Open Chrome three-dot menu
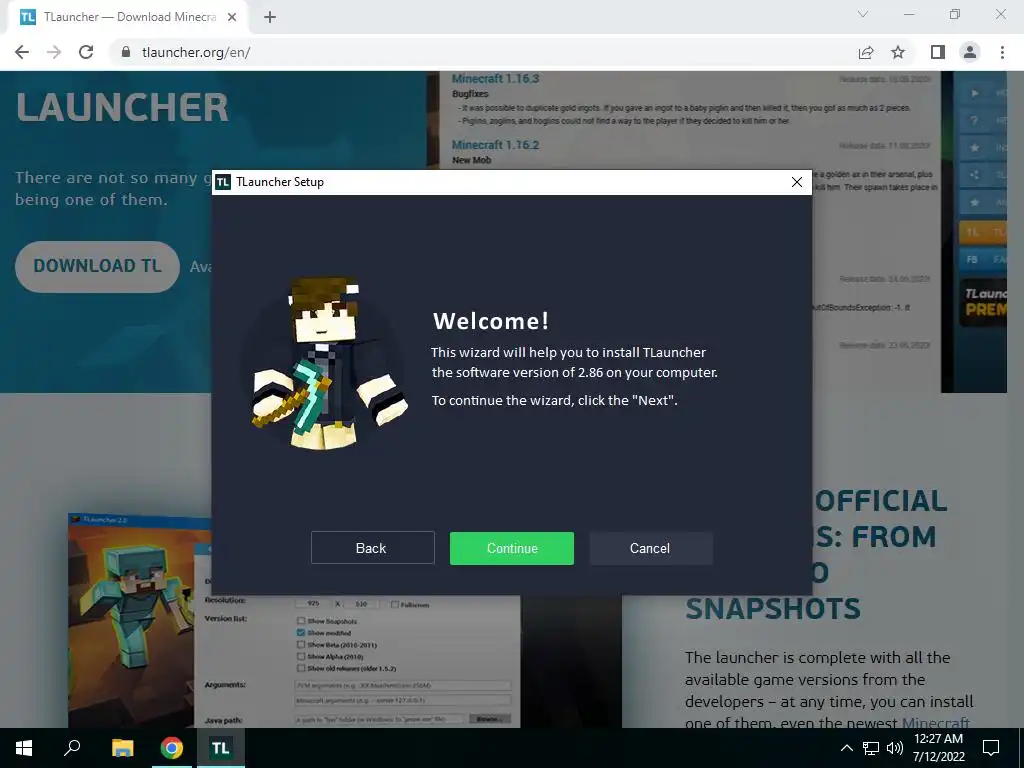1024x768 pixels. tap(1002, 52)
